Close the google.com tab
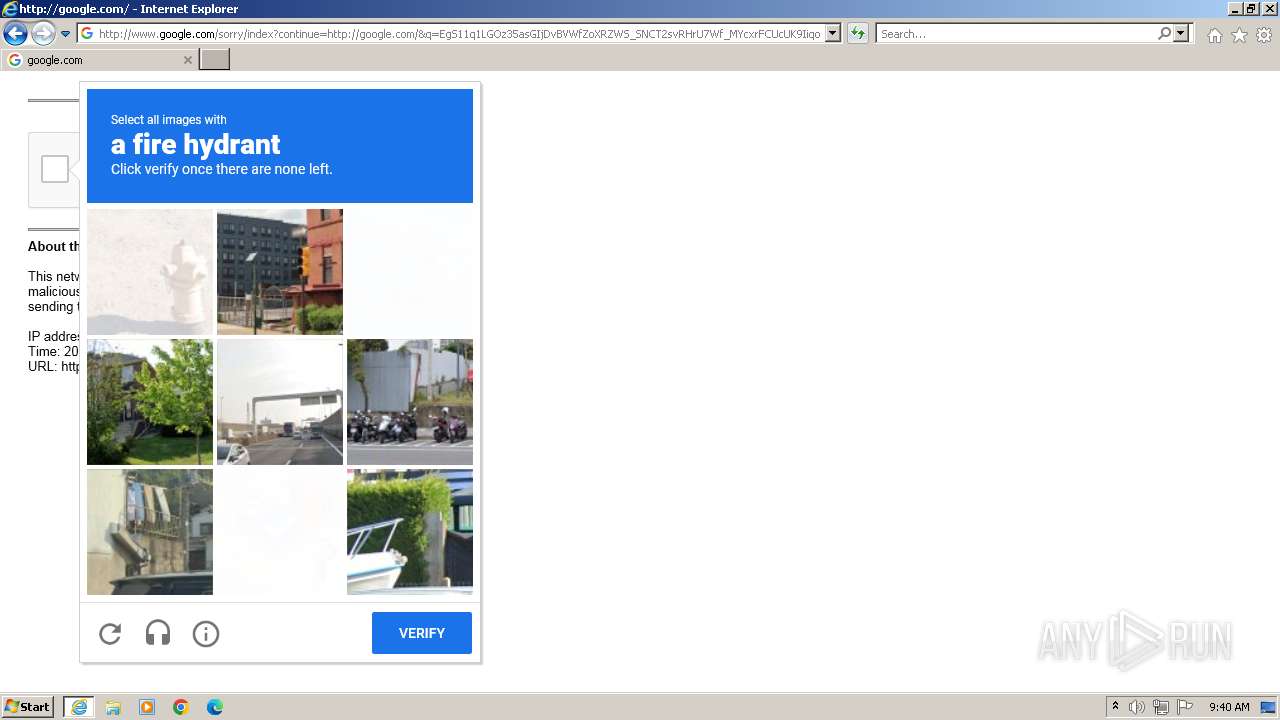Screen dimensions: 1280x720 [187, 60]
